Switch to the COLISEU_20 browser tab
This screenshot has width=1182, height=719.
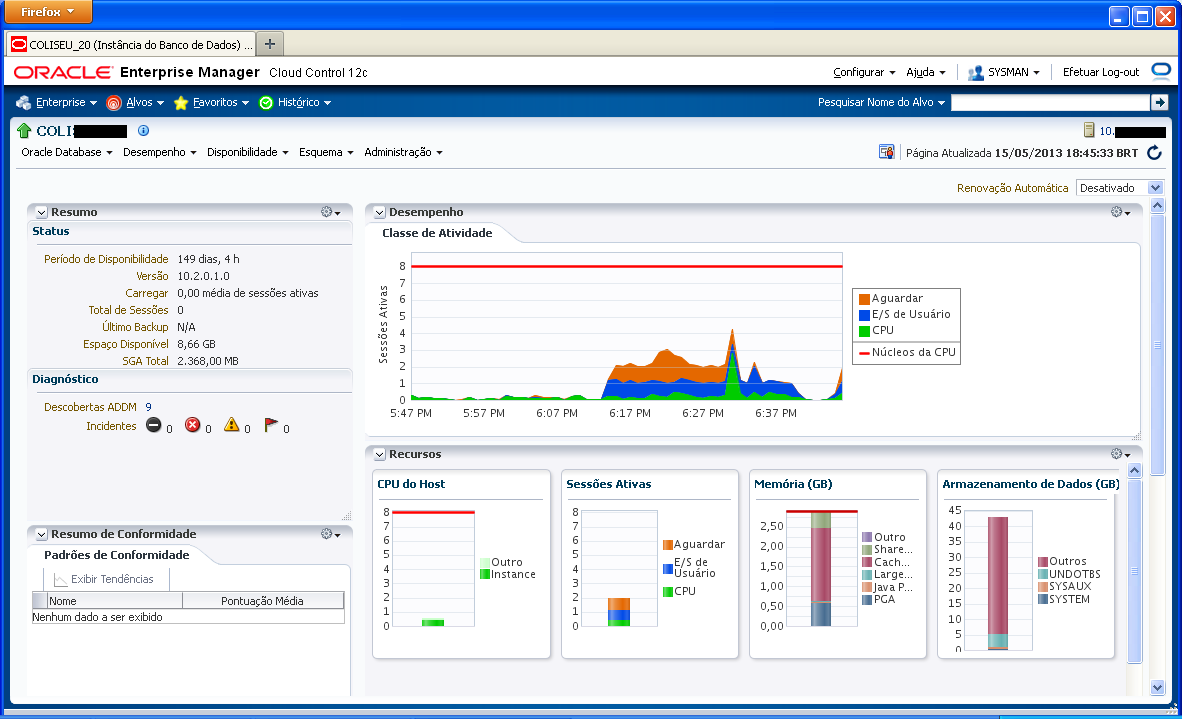click(x=131, y=44)
